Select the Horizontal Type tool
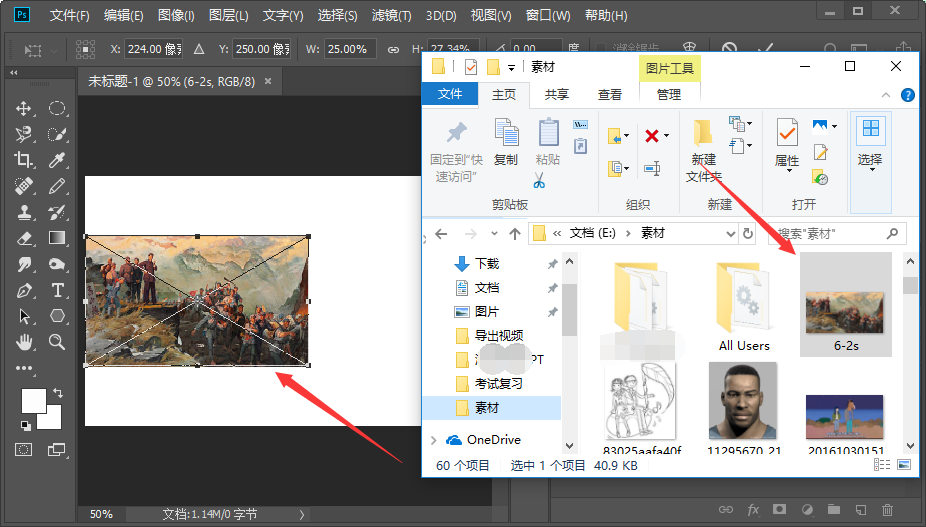 tap(57, 290)
